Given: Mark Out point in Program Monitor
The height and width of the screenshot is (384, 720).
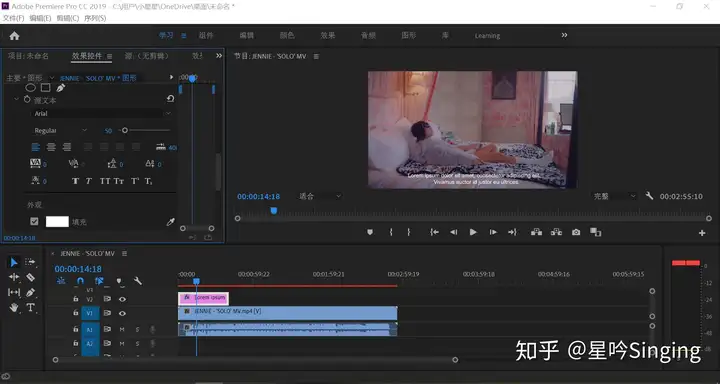Looking at the screenshot, I should coord(408,232).
